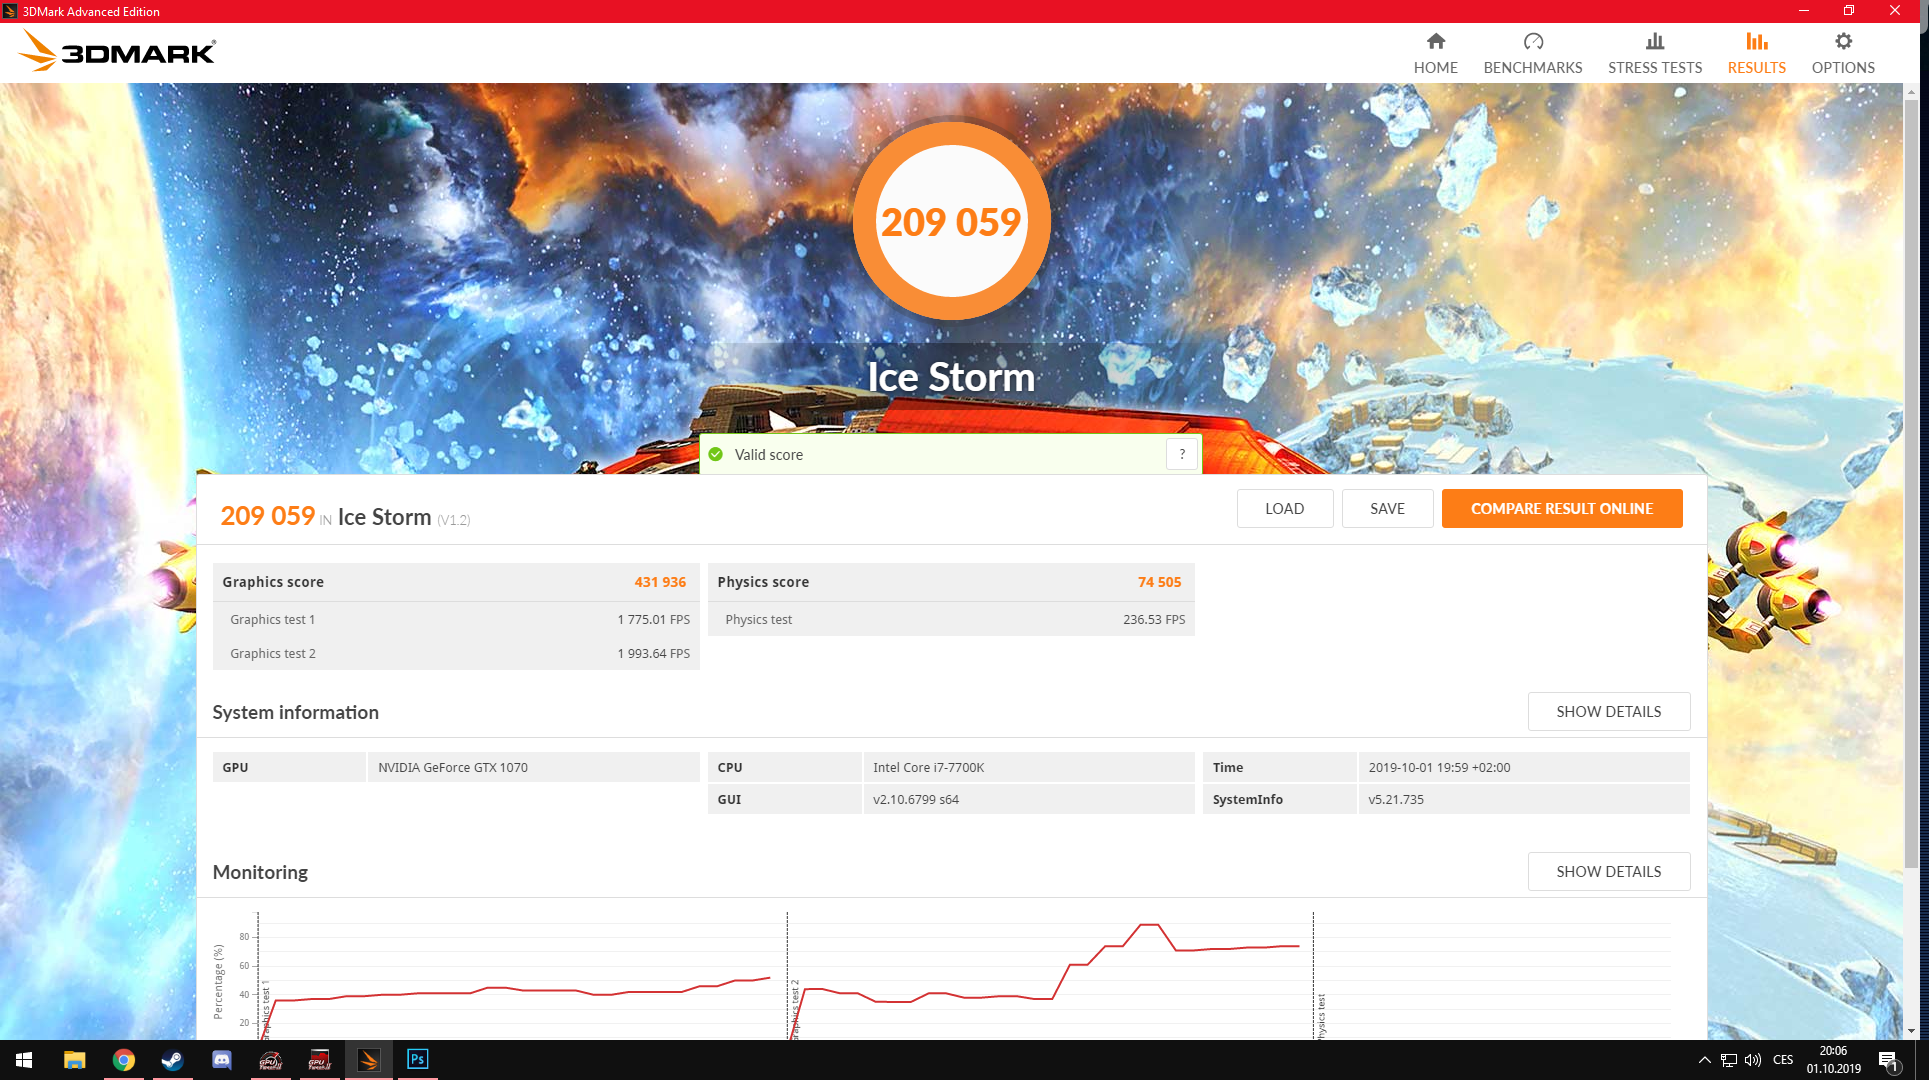The image size is (1929, 1080).
Task: Open Discord from taskbar
Action: point(221,1060)
